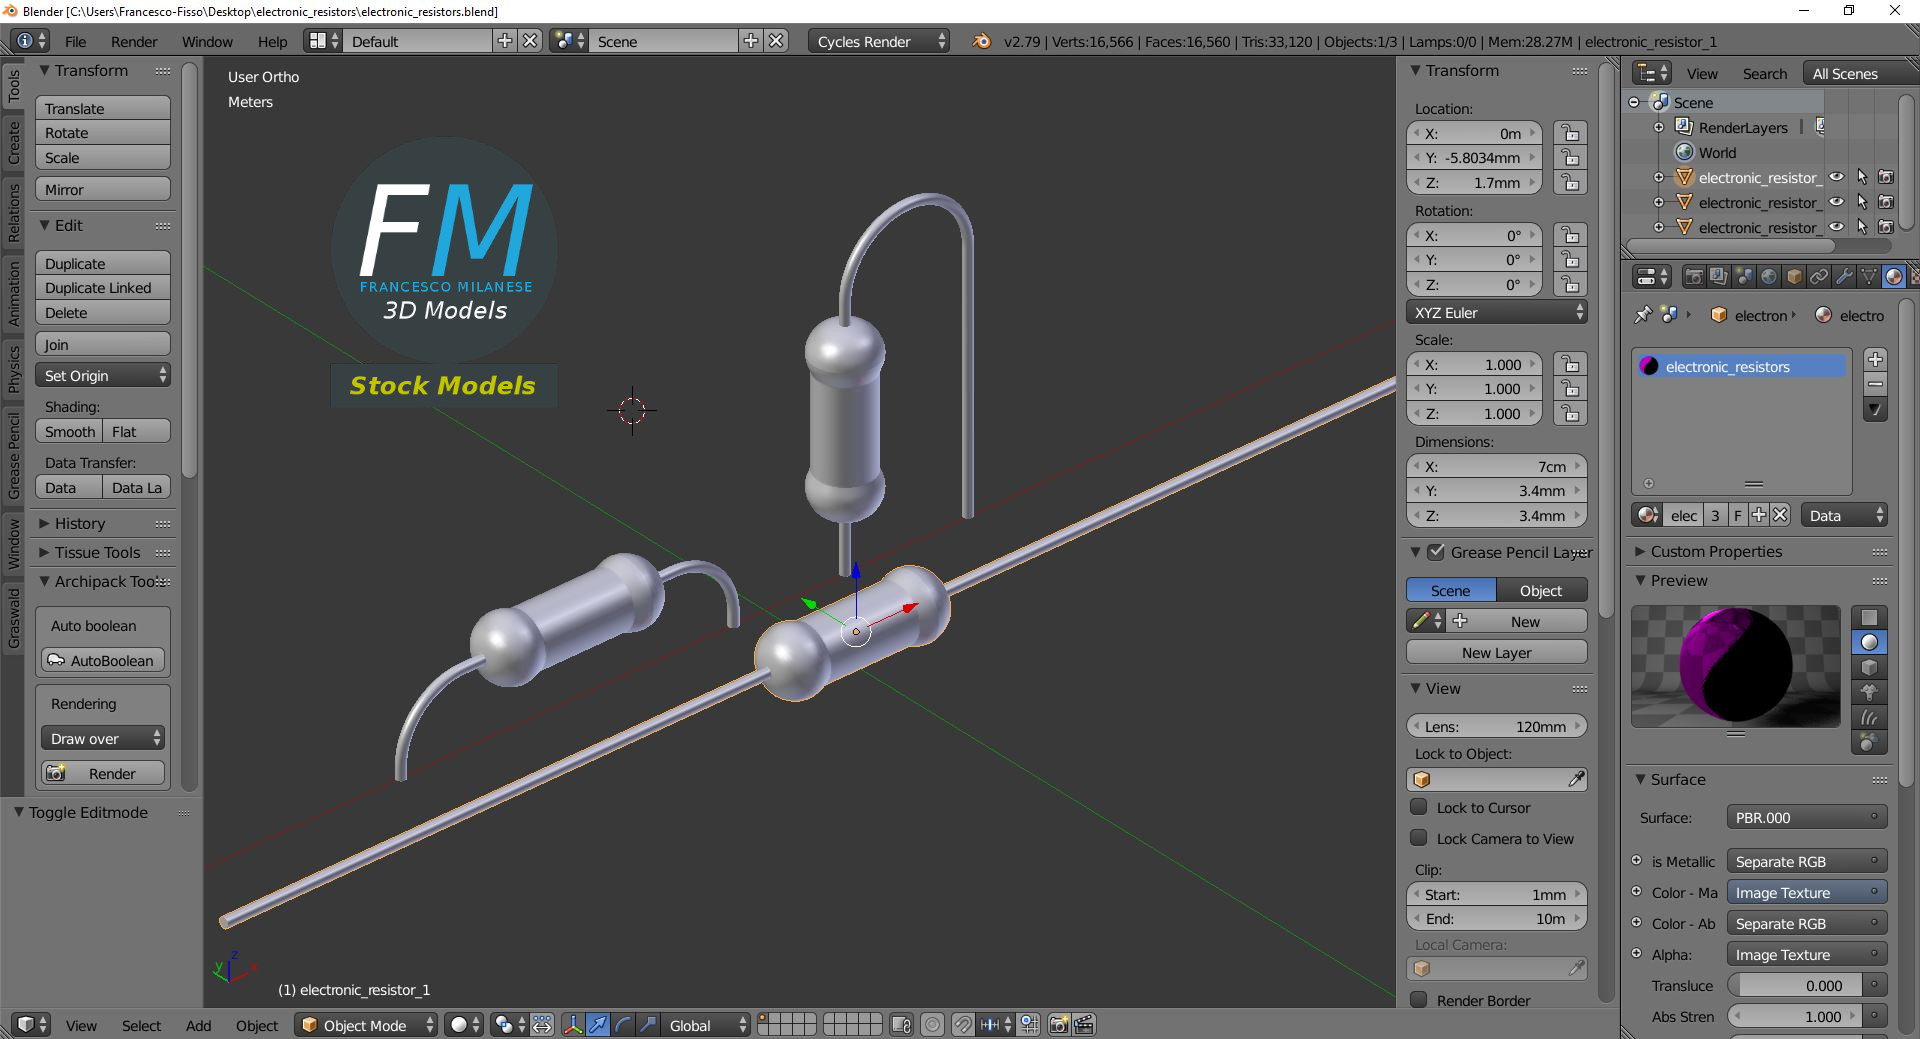Image resolution: width=1920 pixels, height=1039 pixels.
Task: Click the AutoBoolean button
Action: pyautogui.click(x=103, y=660)
